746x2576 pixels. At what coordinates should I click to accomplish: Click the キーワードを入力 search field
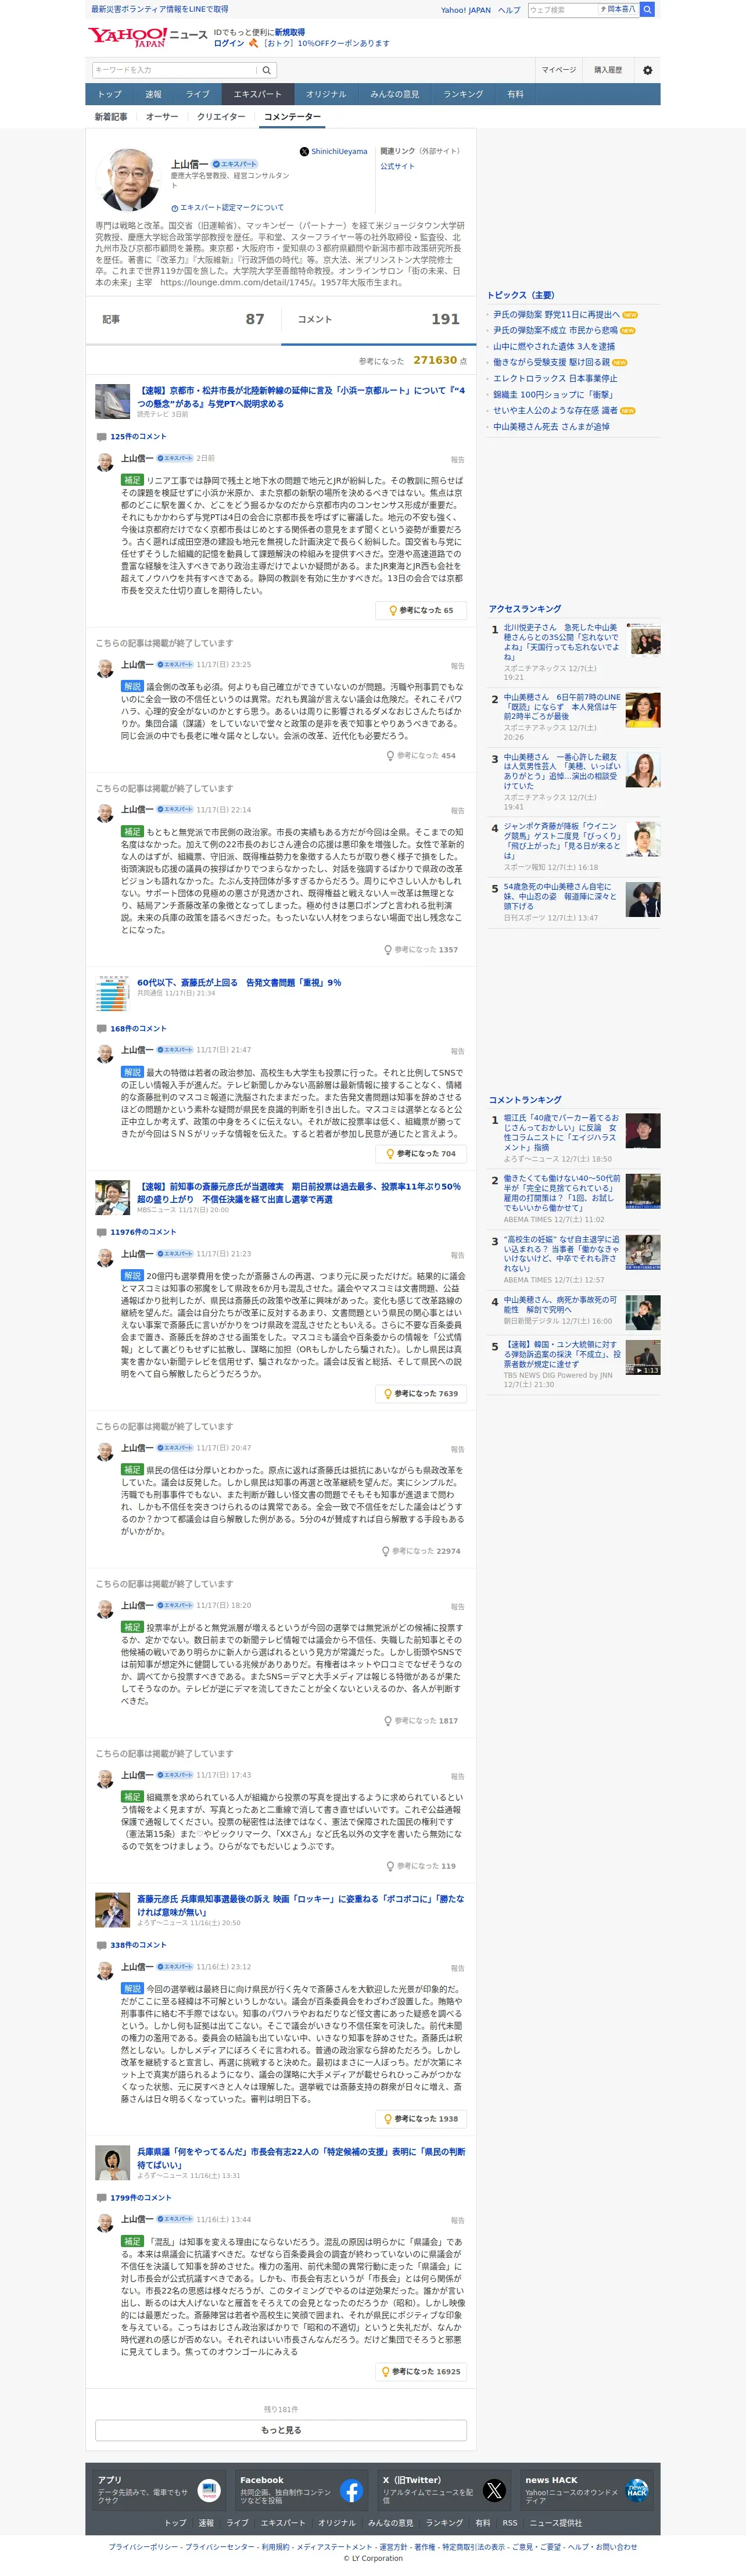point(174,70)
